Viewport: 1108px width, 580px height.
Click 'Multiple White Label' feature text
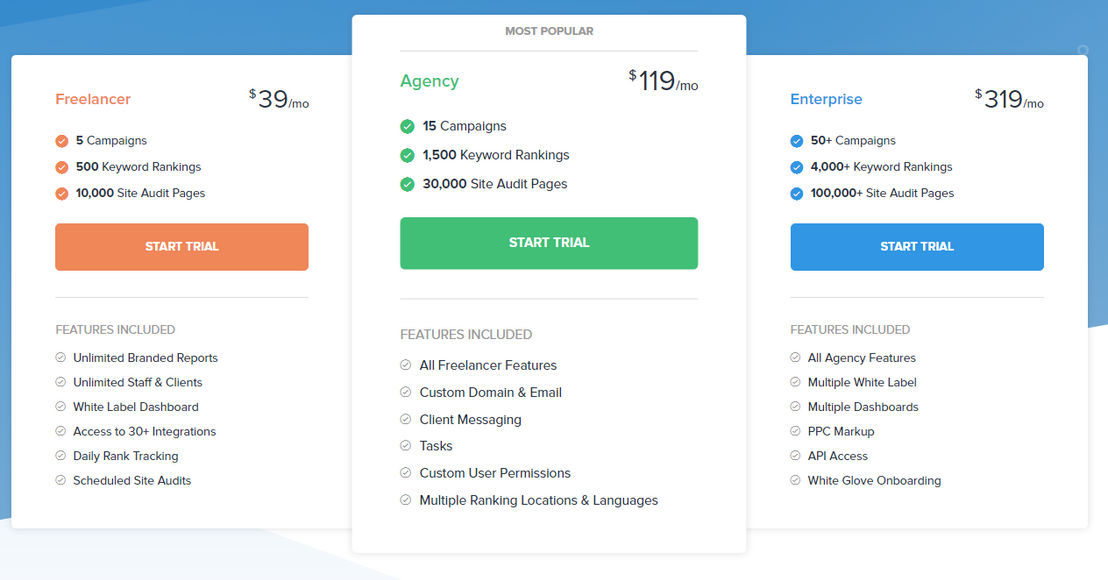(x=862, y=382)
